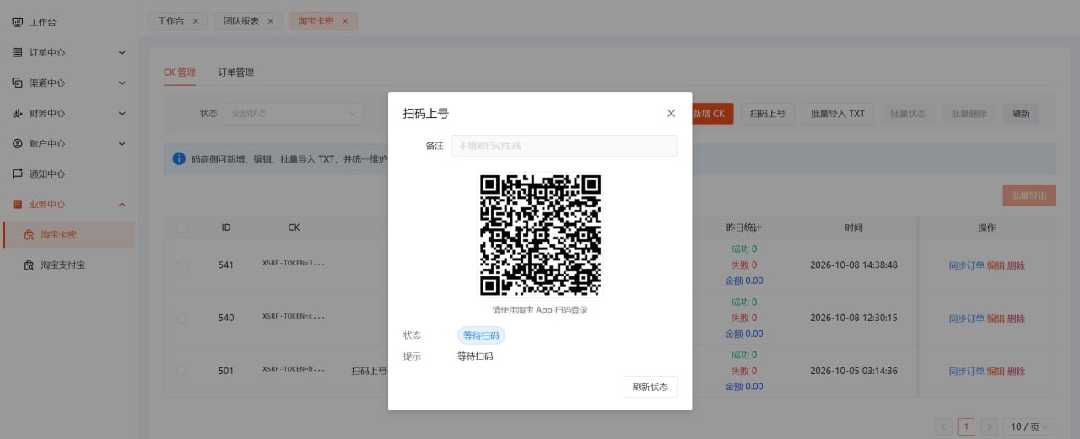Viewport: 1080px width, 439px height.
Task: Click the 备注 input field in dialog
Action: [564, 145]
